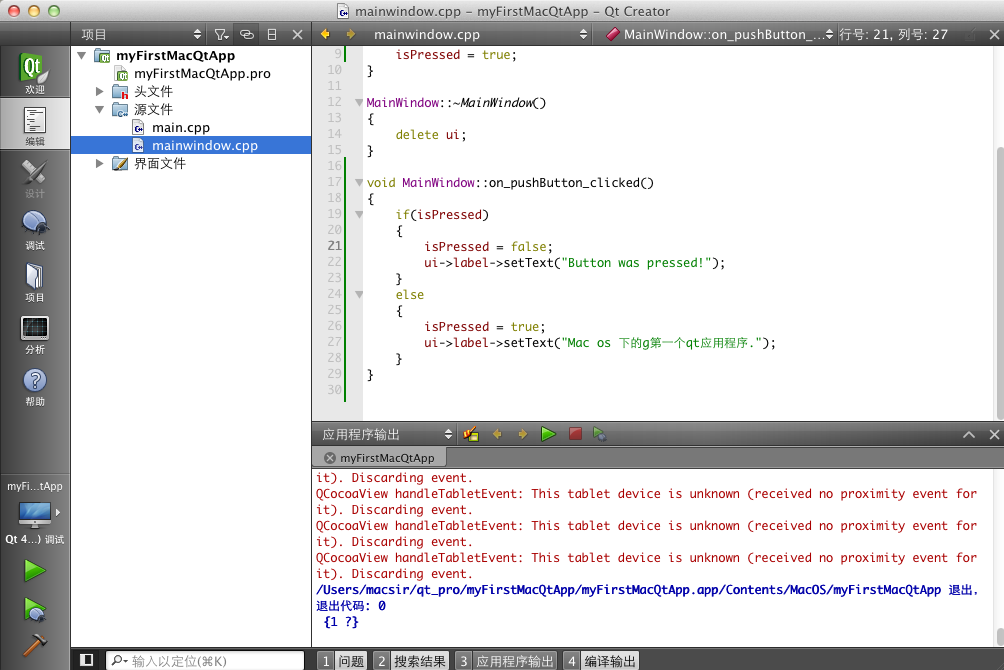
Task: Expand the 头文件 folder
Action: pyautogui.click(x=100, y=92)
